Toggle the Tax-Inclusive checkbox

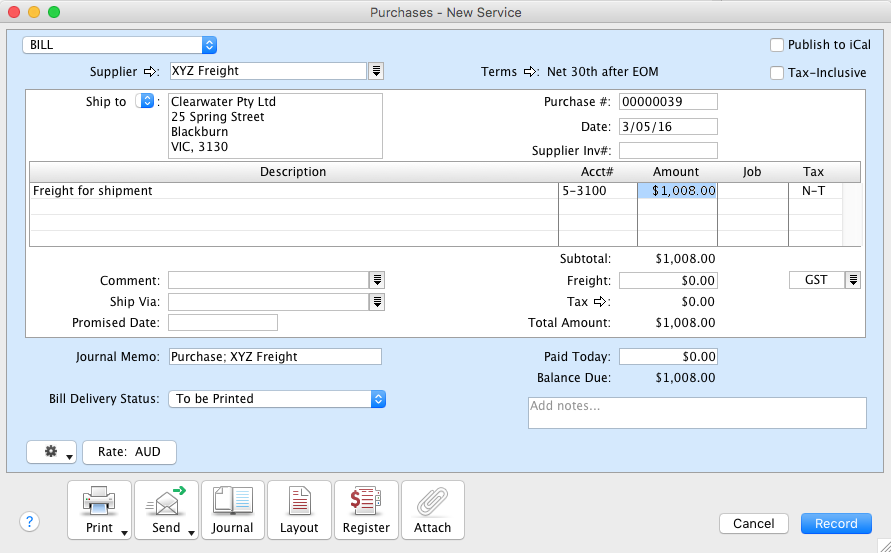777,73
